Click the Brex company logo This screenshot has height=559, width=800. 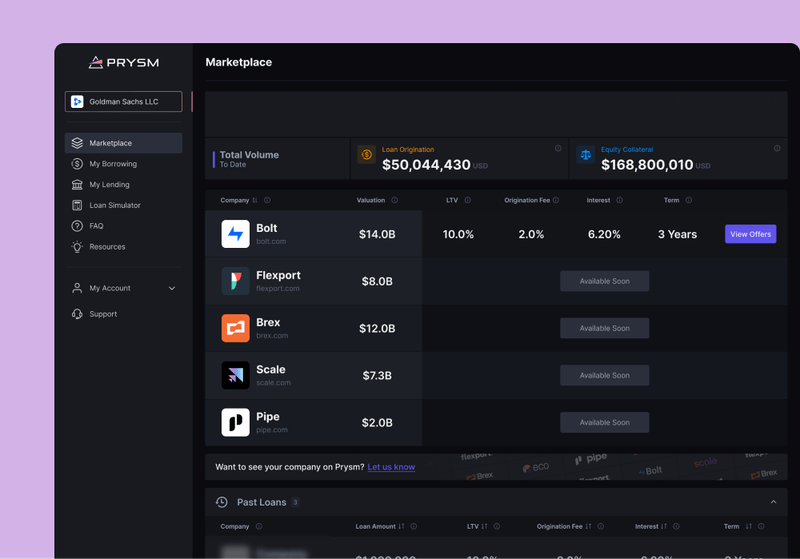(x=235, y=328)
